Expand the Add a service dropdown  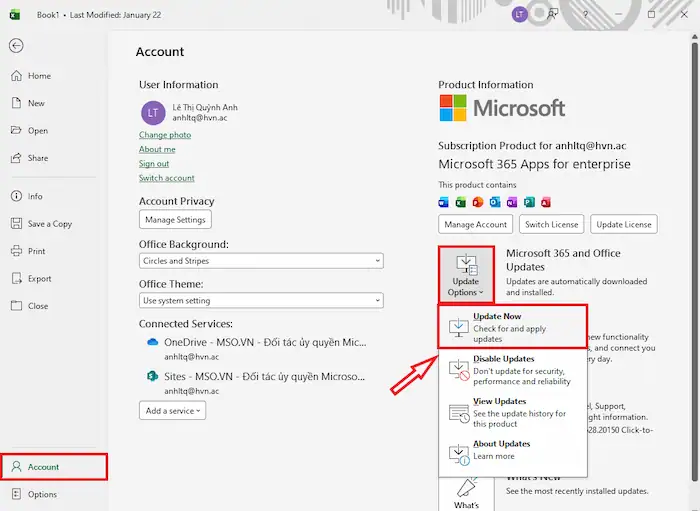coord(172,410)
